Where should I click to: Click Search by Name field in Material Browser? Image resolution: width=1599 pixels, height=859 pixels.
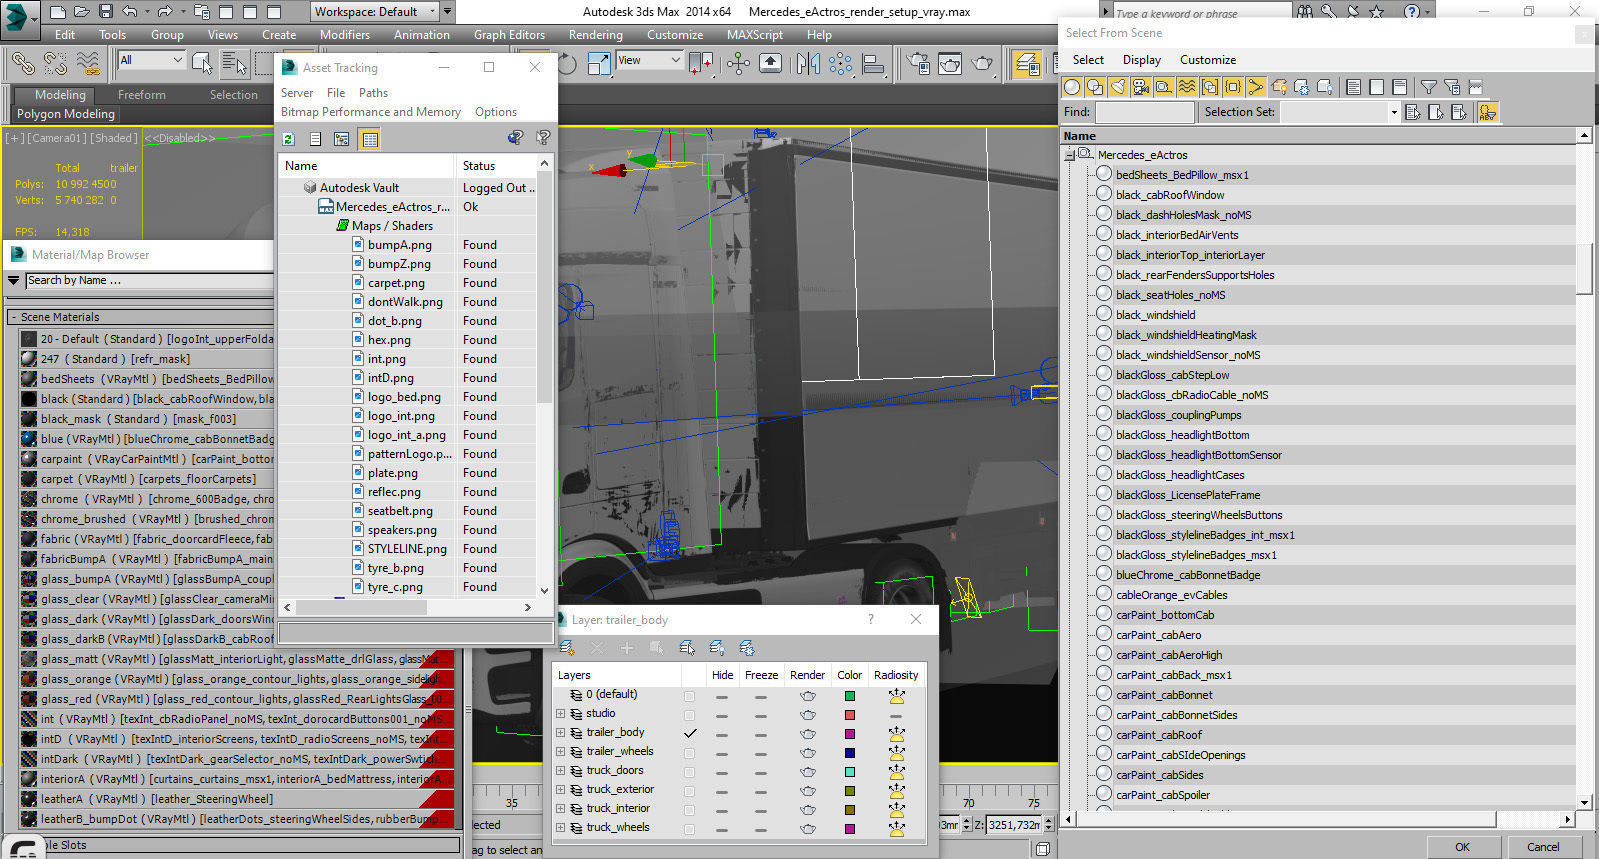point(148,281)
